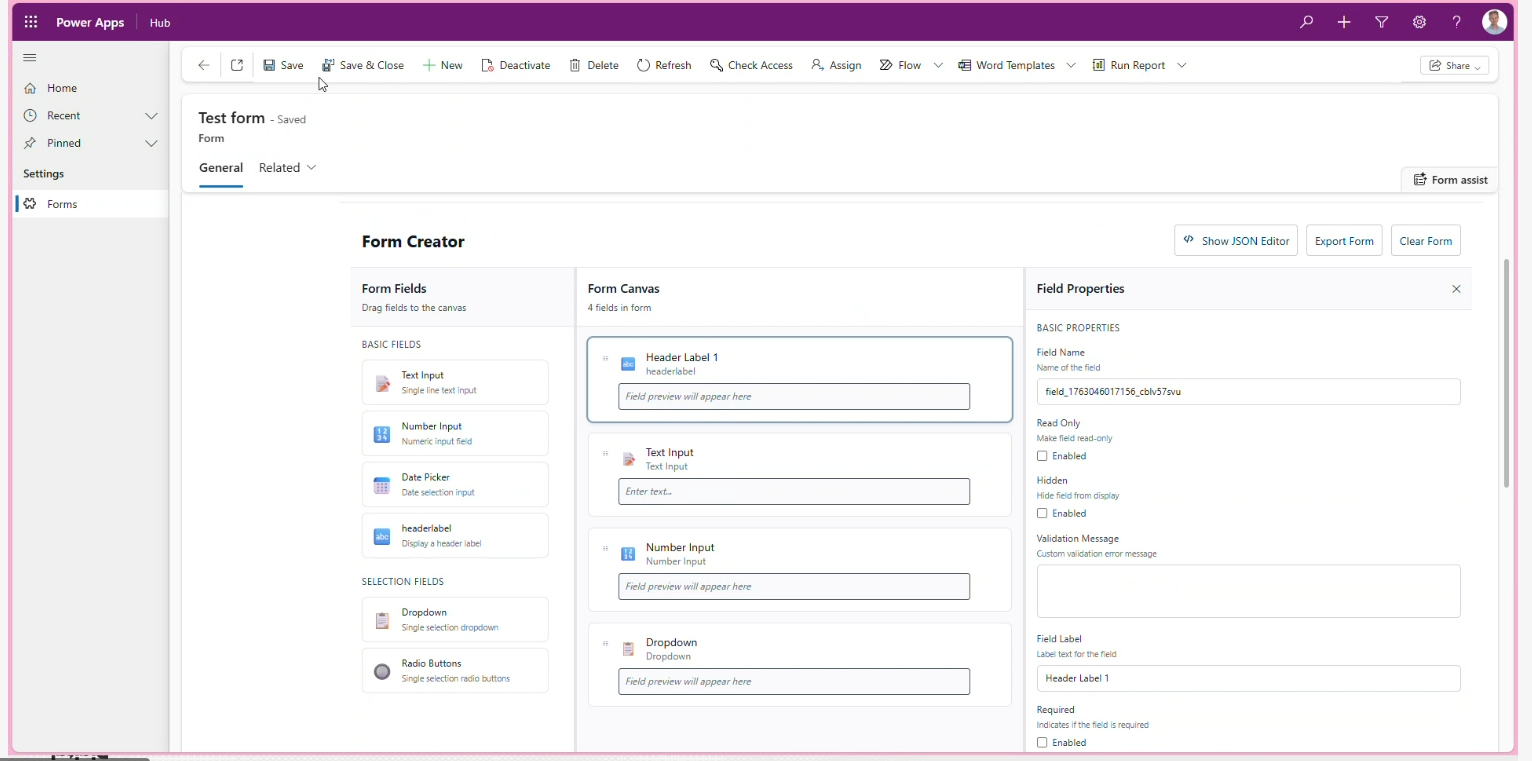Click the advanced filter funnel icon

tap(1381, 22)
